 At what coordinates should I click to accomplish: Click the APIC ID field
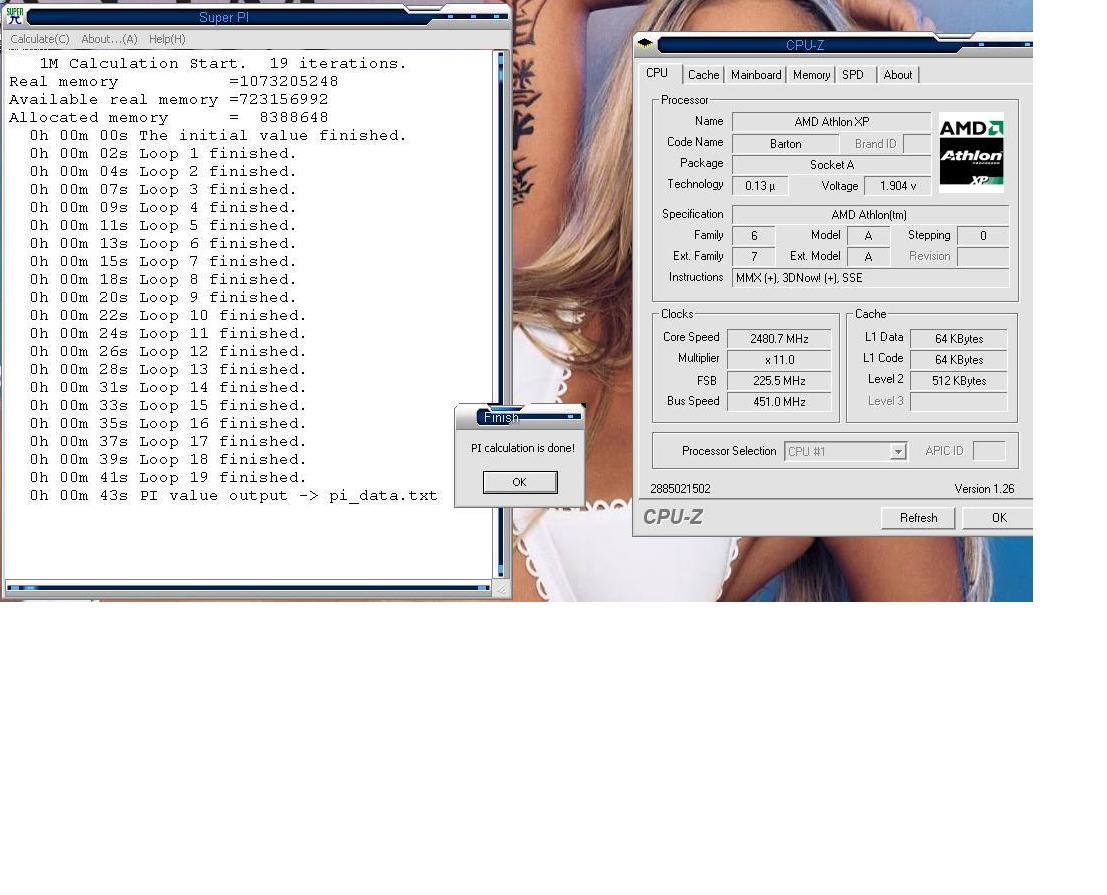tap(989, 451)
